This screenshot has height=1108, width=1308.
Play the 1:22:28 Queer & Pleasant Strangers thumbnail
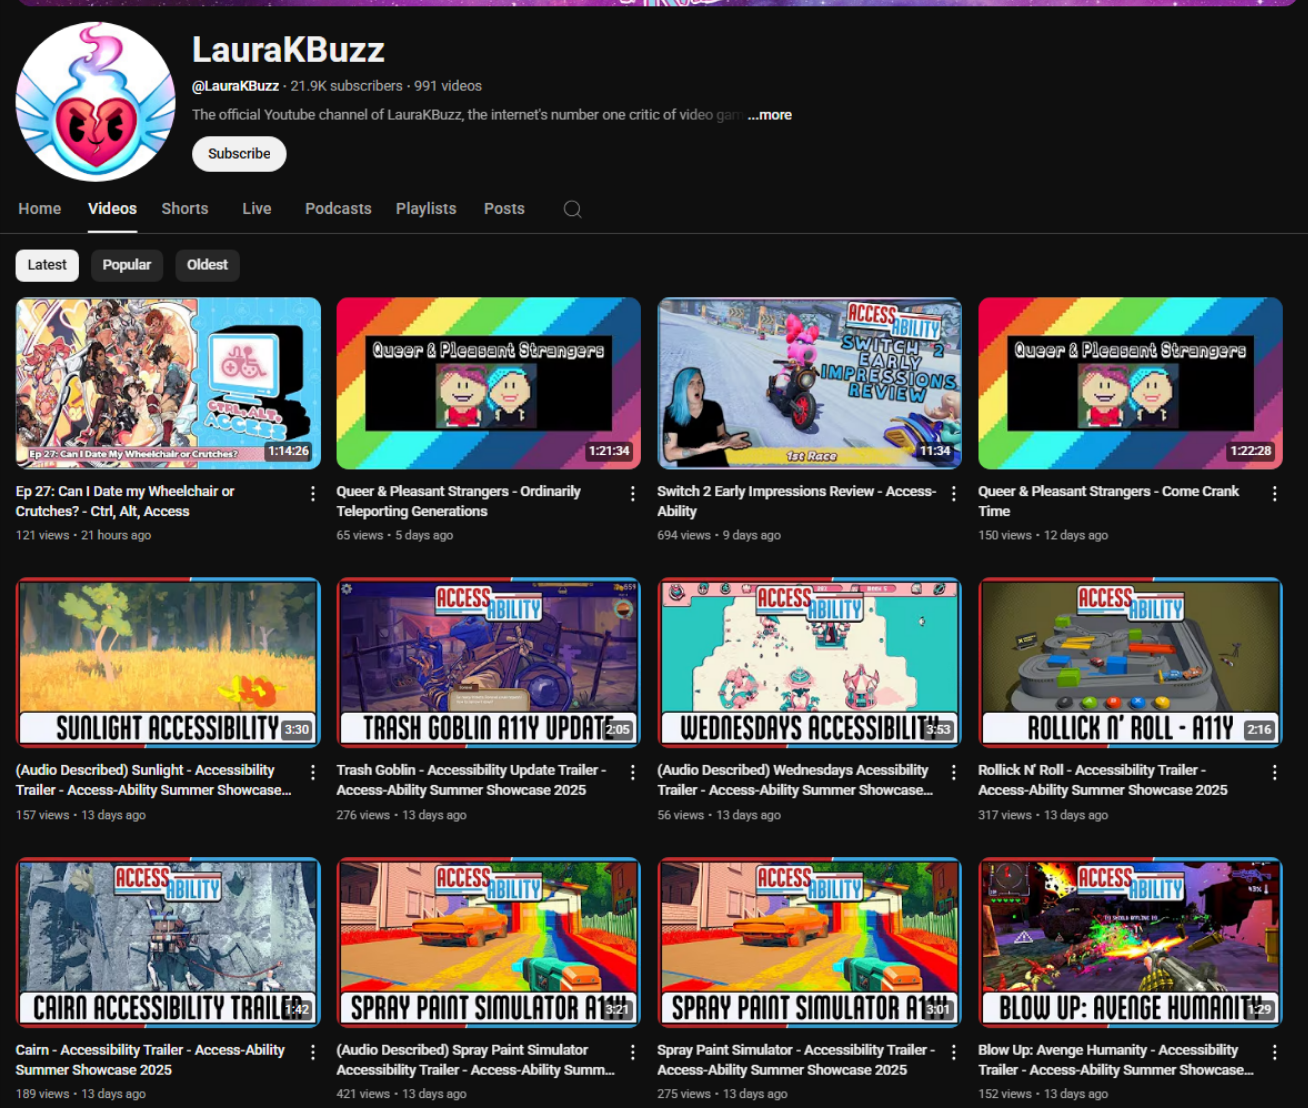click(1130, 383)
